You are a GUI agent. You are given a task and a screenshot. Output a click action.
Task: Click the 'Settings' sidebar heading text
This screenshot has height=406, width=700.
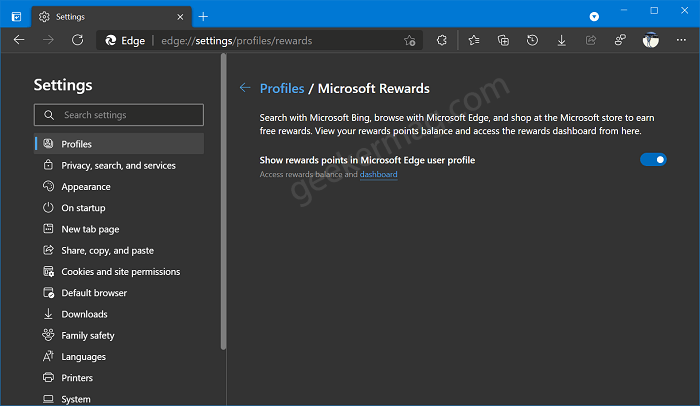(63, 85)
